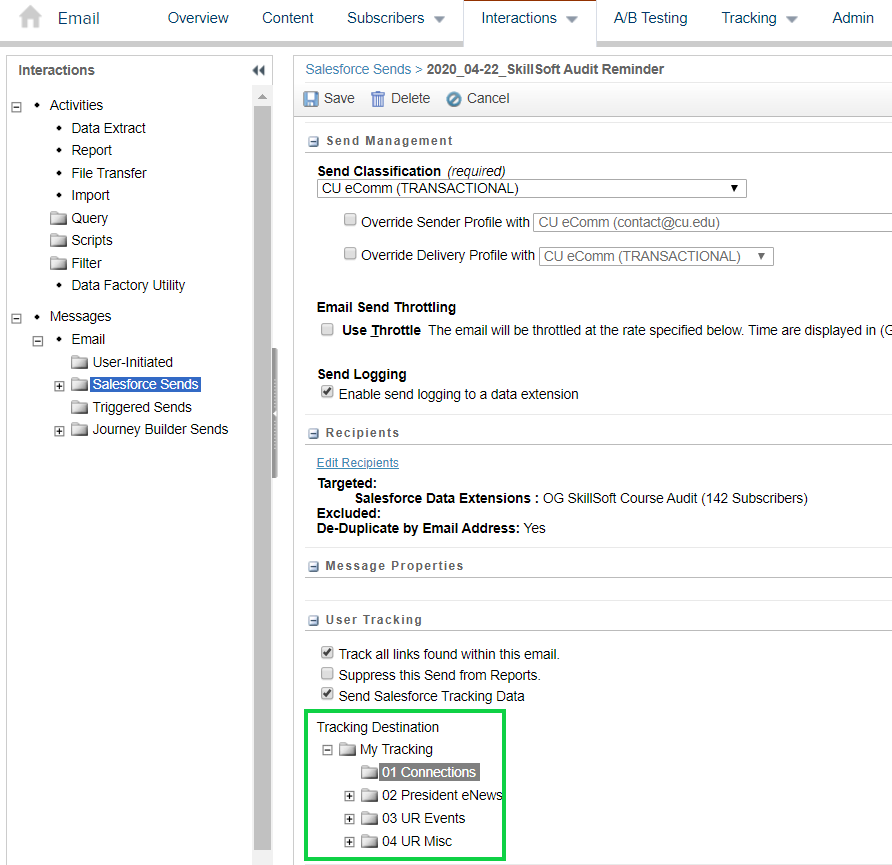Collapse the My Tracking folder node
This screenshot has width=892, height=865.
point(327,750)
